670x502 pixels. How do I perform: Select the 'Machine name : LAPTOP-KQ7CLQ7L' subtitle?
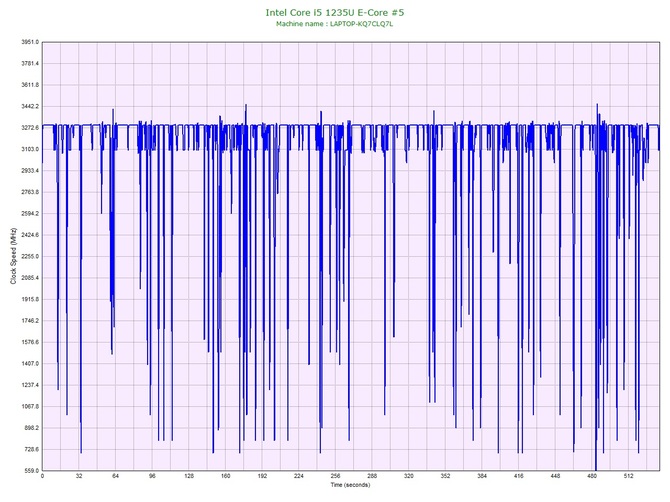click(x=335, y=24)
